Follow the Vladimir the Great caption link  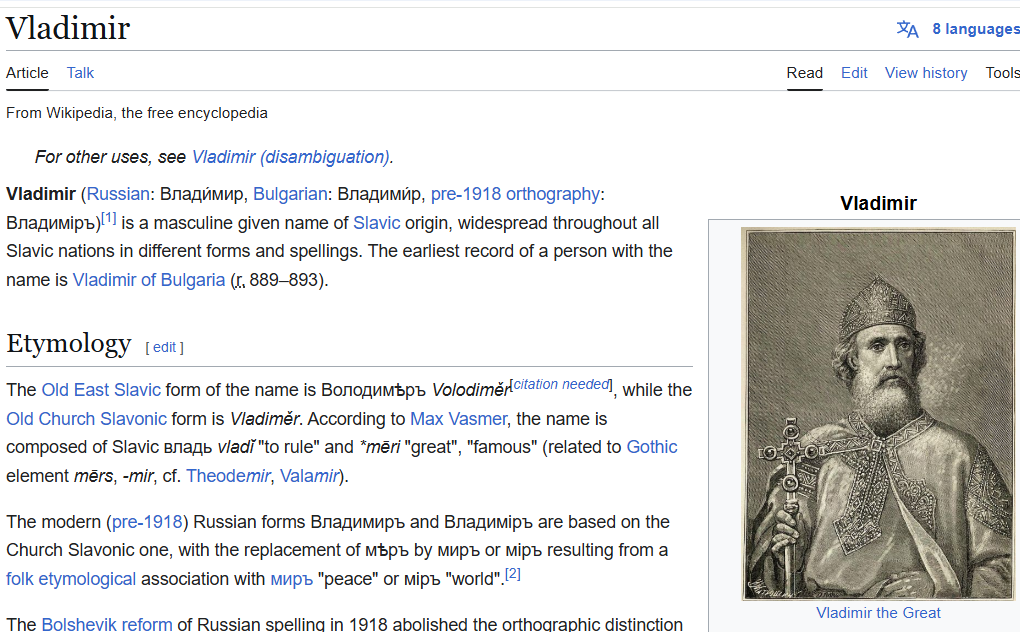click(x=878, y=613)
